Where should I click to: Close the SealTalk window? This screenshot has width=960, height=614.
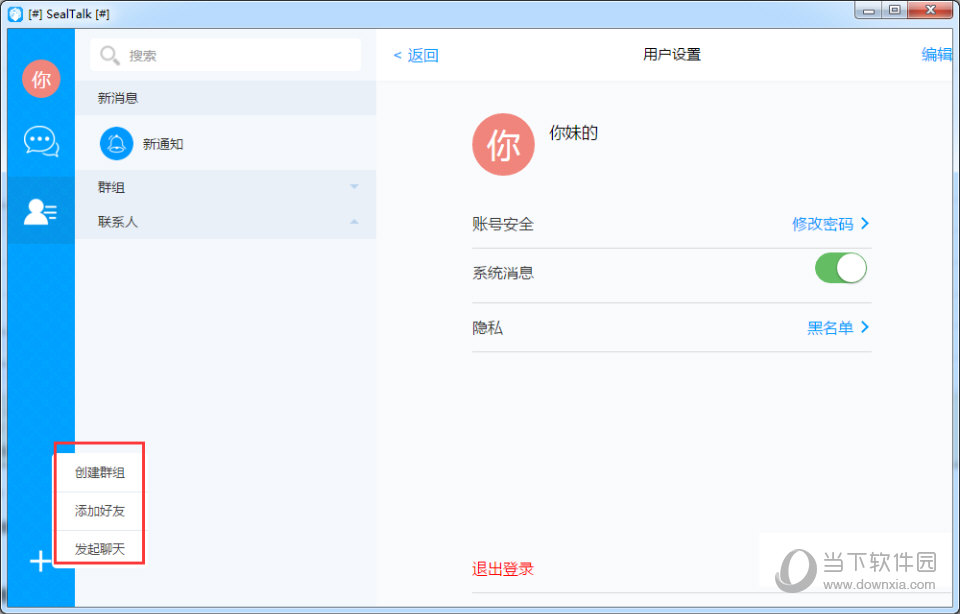click(x=931, y=10)
